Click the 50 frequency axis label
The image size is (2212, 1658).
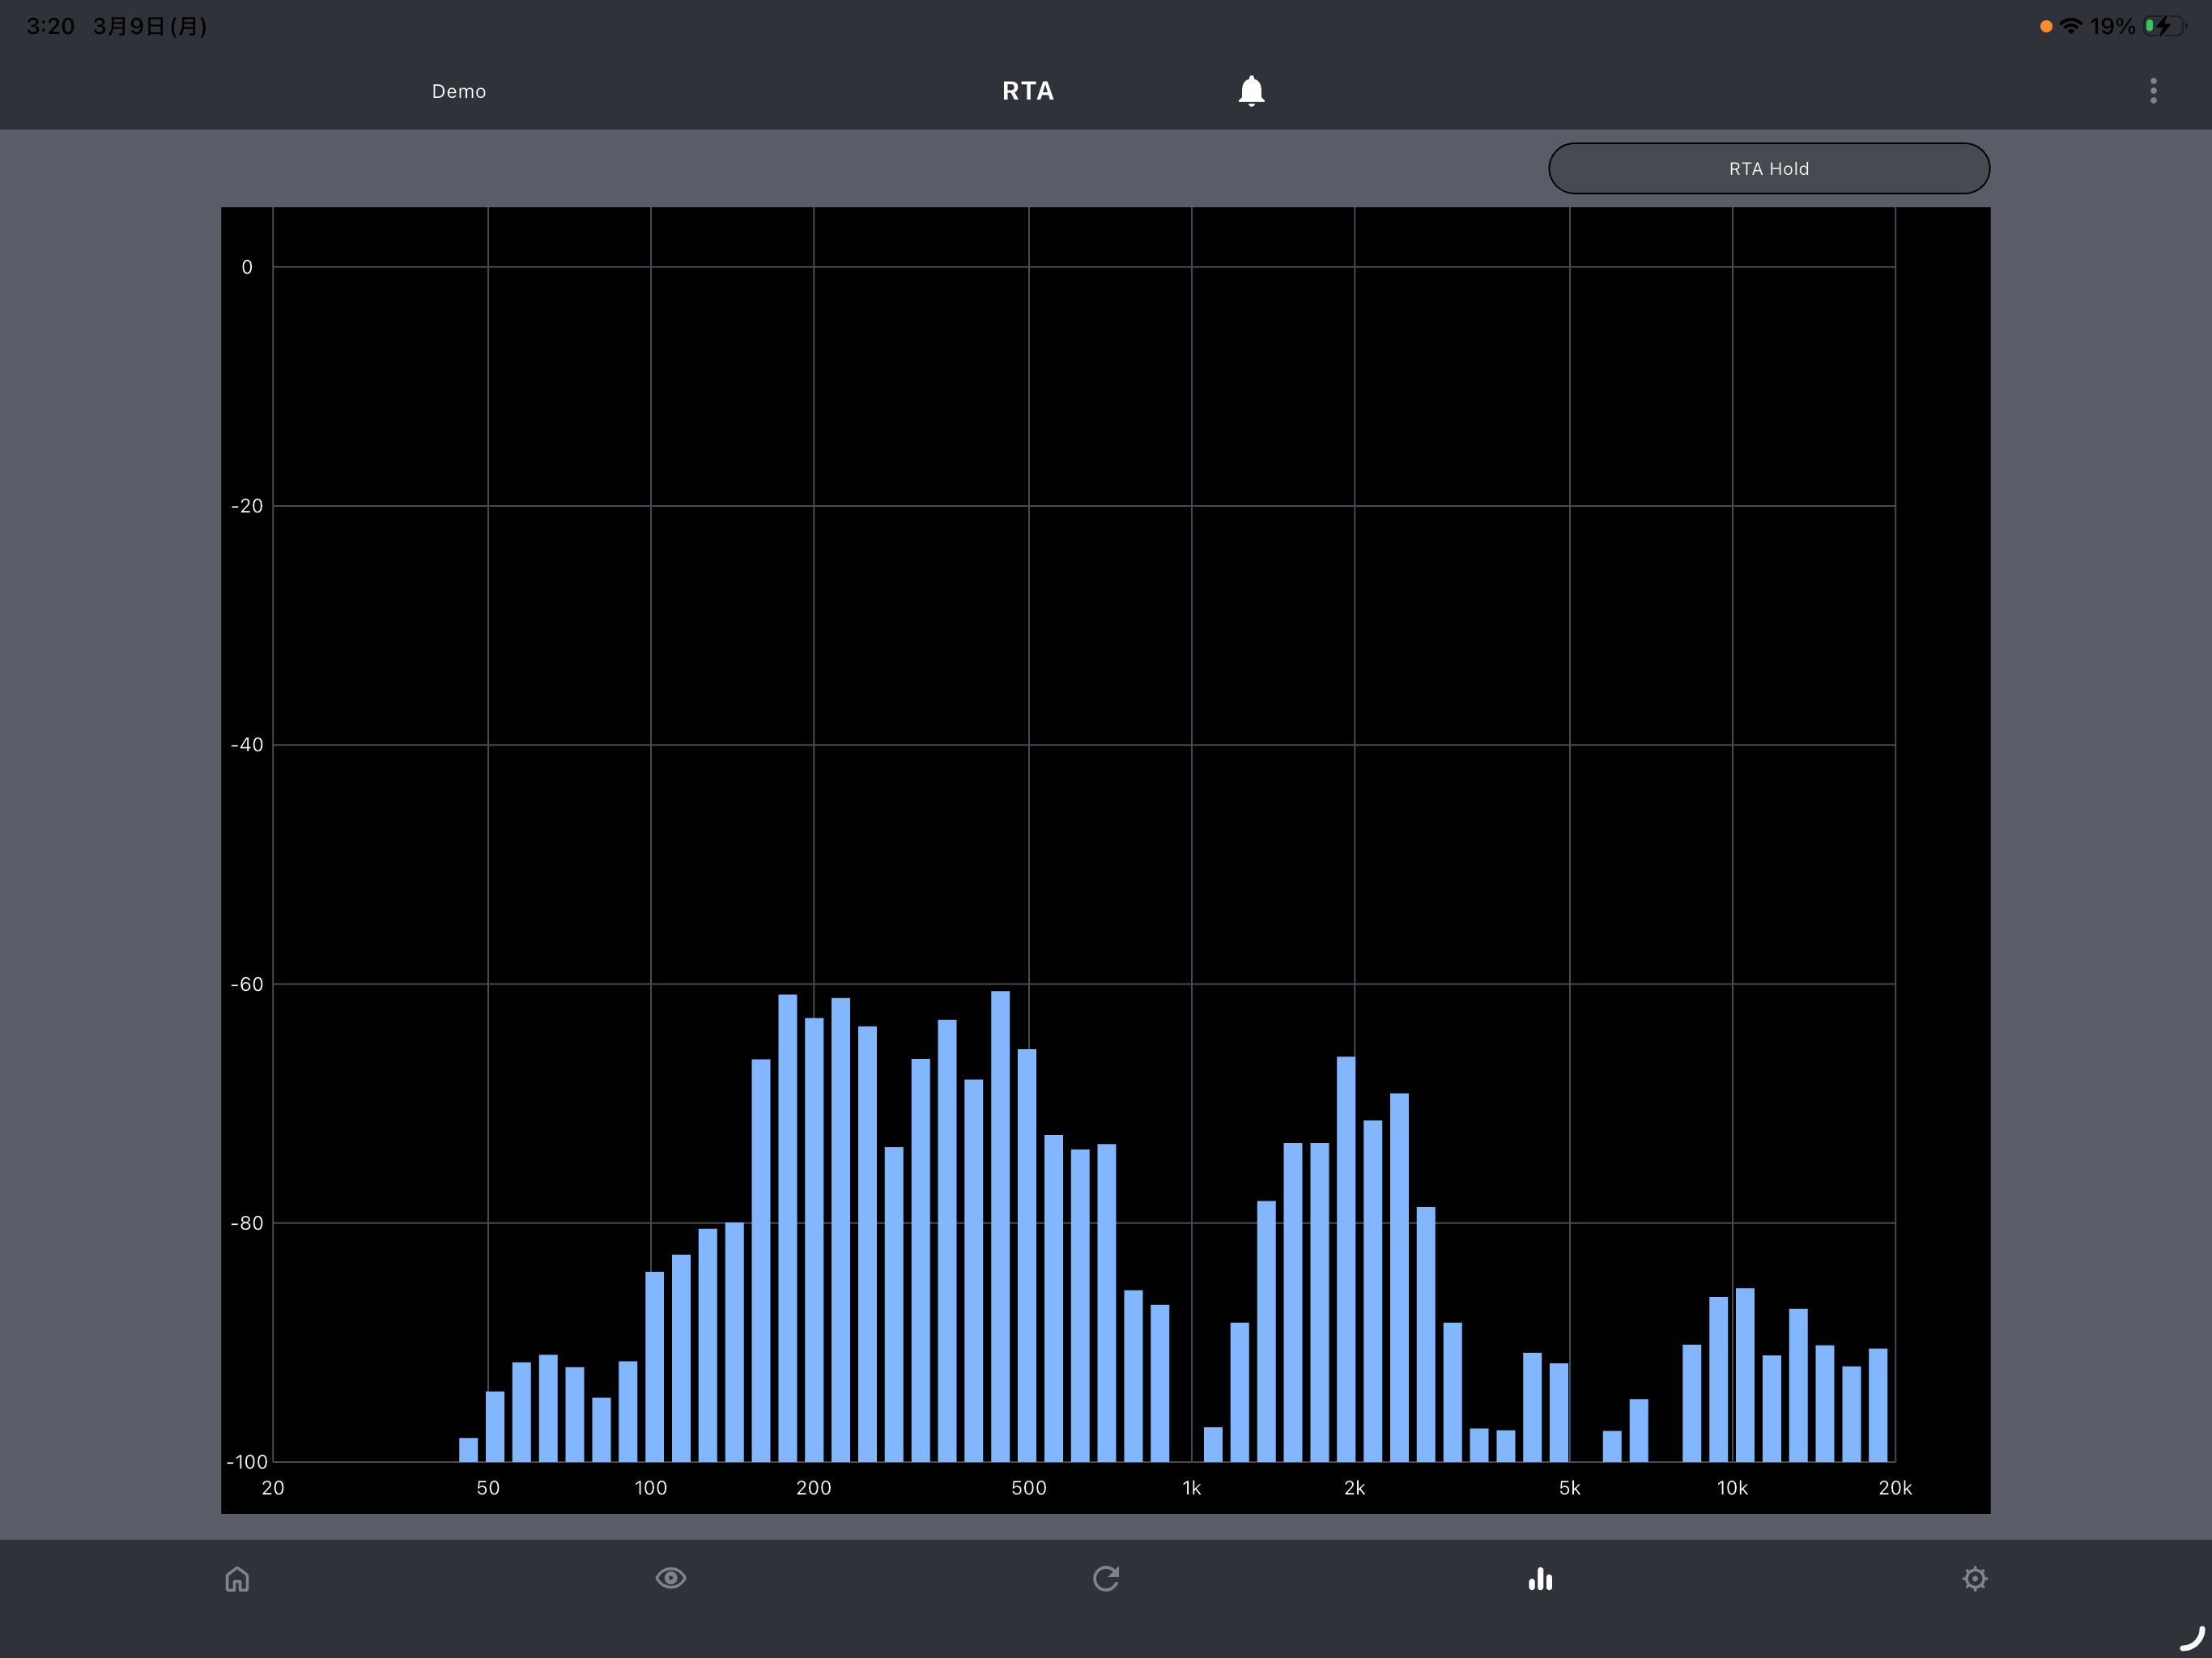pyautogui.click(x=488, y=1488)
